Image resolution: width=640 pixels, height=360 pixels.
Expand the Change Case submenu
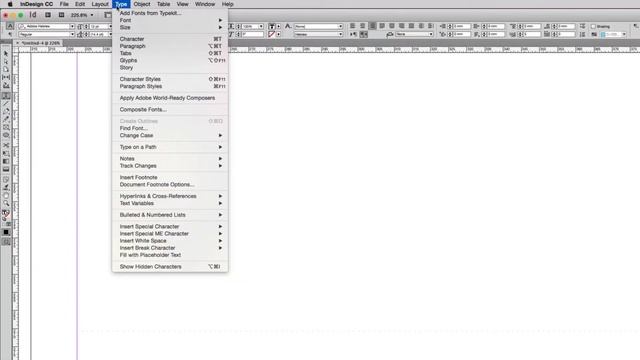(x=170, y=136)
